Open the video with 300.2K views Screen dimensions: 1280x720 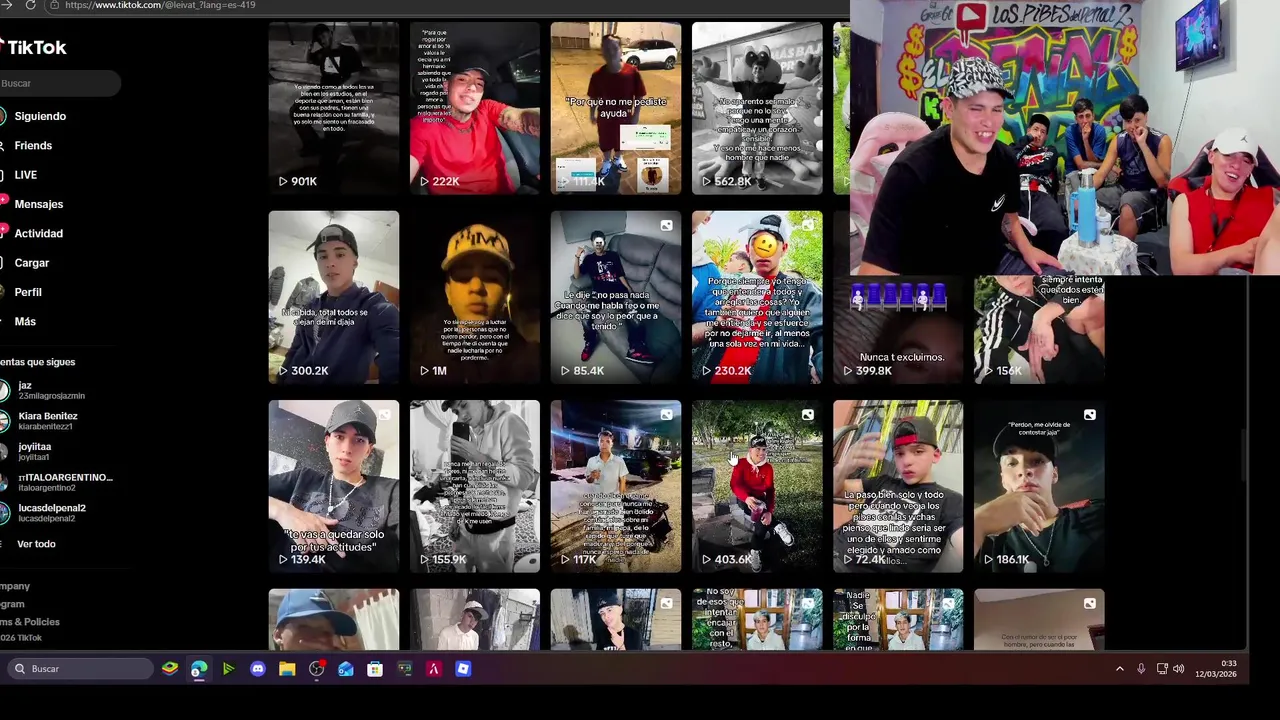(x=333, y=297)
